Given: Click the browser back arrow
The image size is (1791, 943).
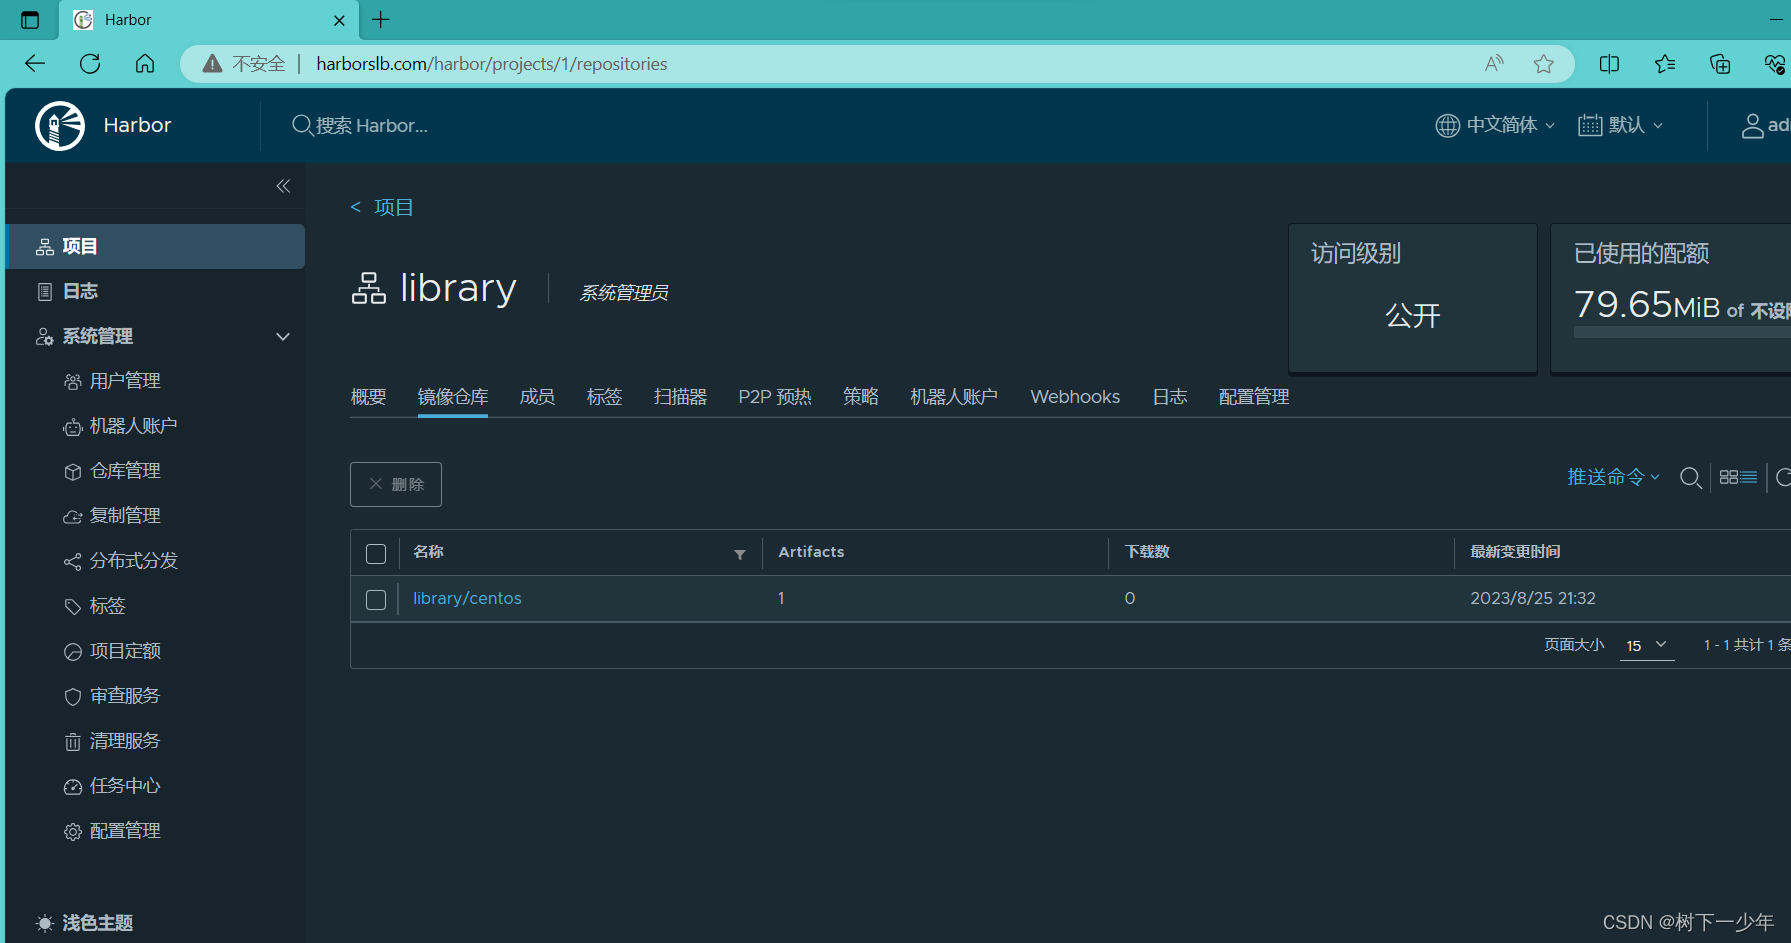Looking at the screenshot, I should coord(35,64).
